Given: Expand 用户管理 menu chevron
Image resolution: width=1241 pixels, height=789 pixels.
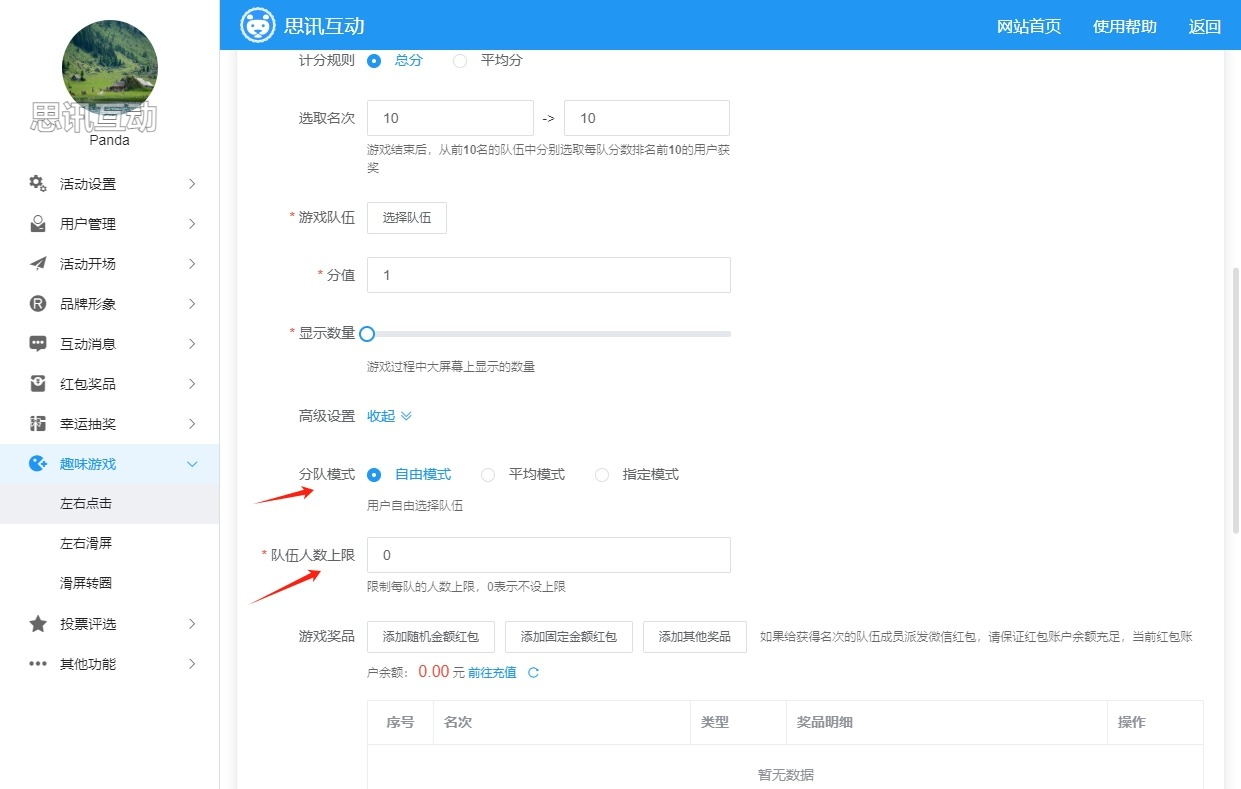Looking at the screenshot, I should [192, 223].
